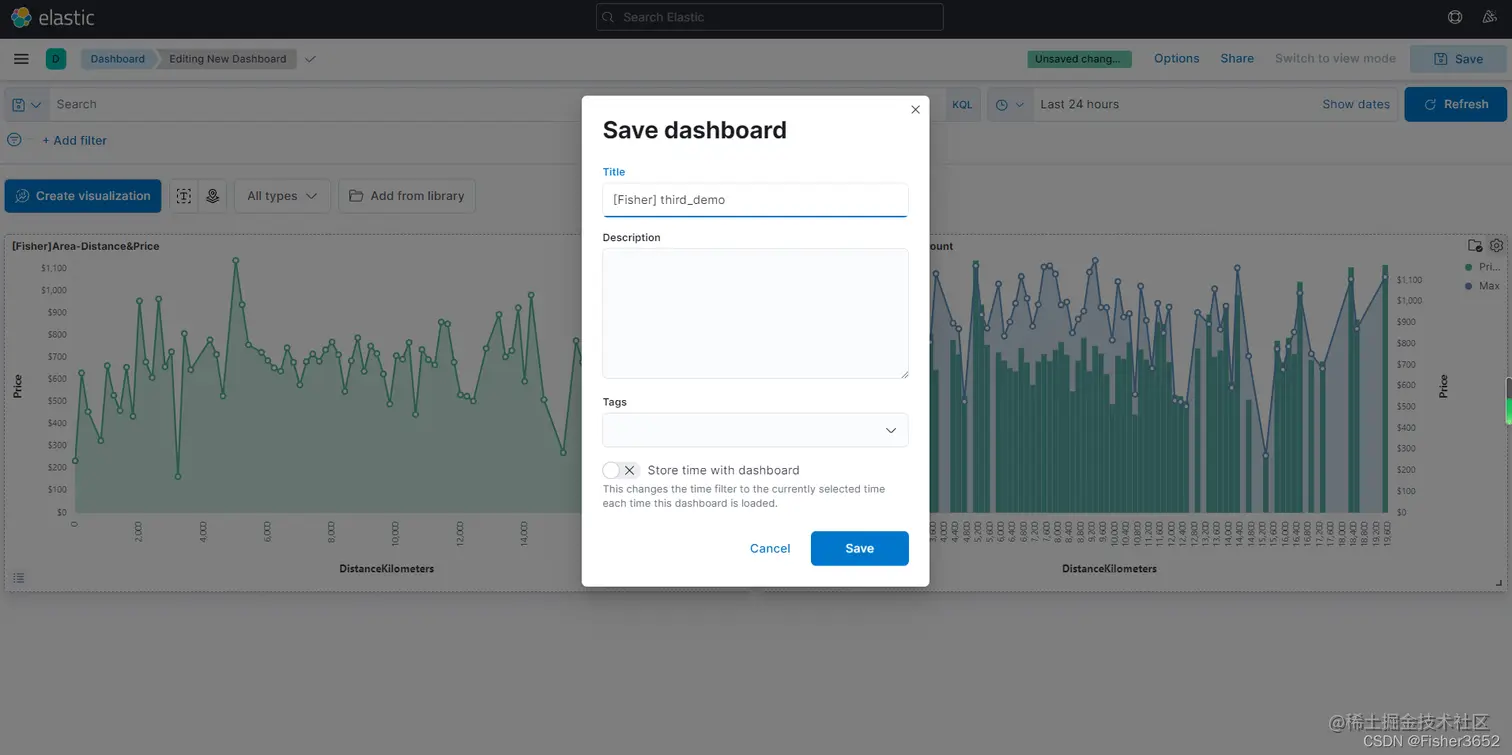The height and width of the screenshot is (755, 1512).
Task: Click the Editing New Dashboard breadcrumb
Action: [228, 59]
